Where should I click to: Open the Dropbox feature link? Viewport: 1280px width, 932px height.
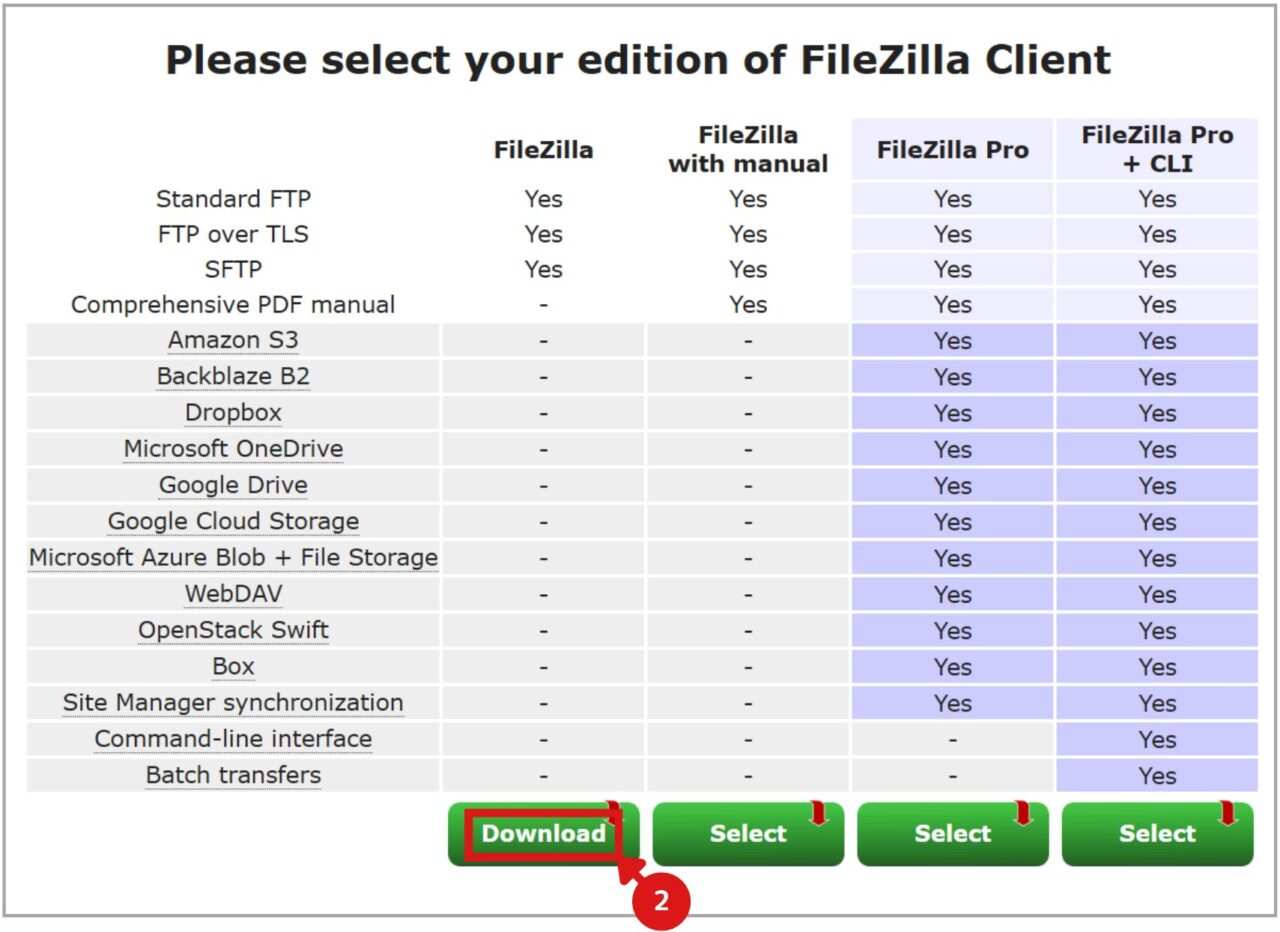(233, 412)
